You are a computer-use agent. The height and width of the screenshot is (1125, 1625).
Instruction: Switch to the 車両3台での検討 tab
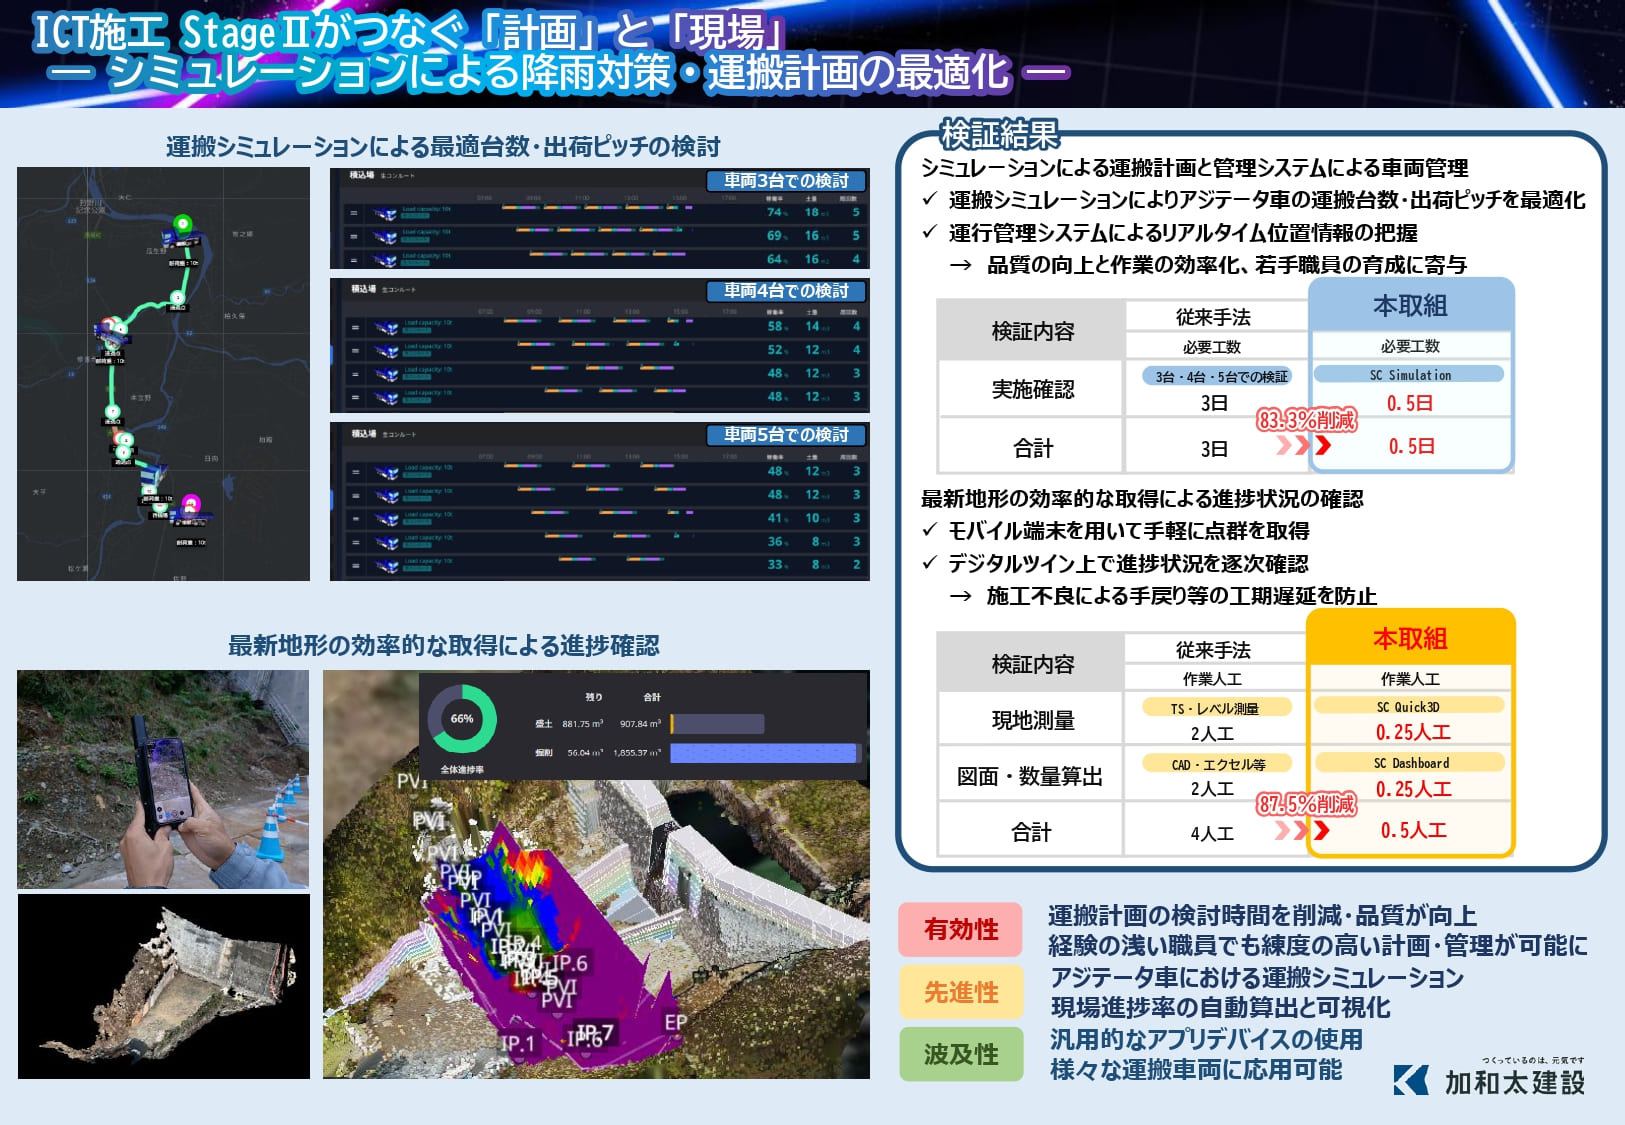[x=784, y=180]
